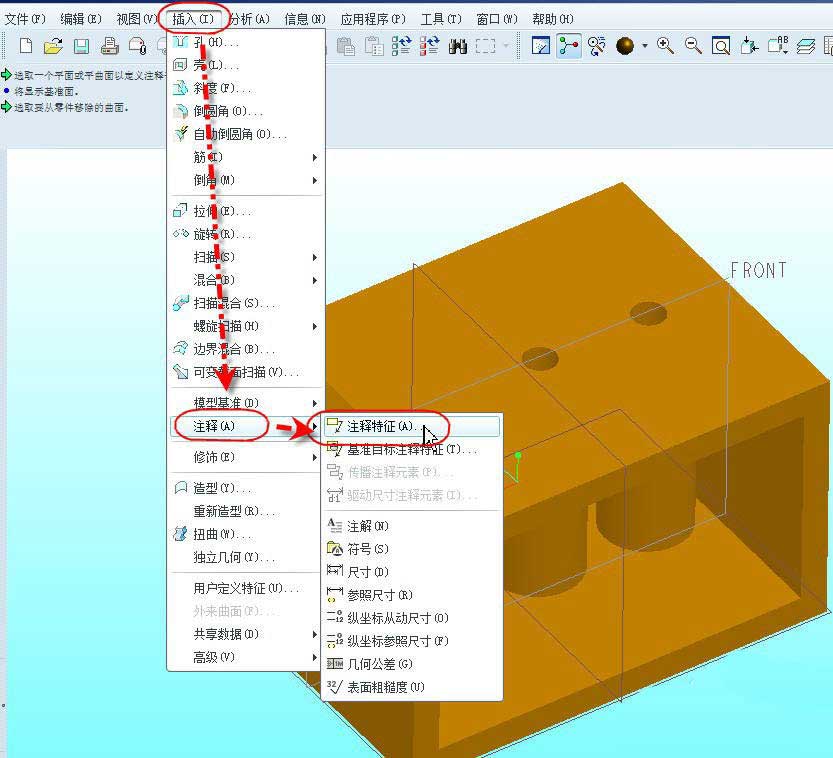Click the Refit view icon

(x=722, y=46)
